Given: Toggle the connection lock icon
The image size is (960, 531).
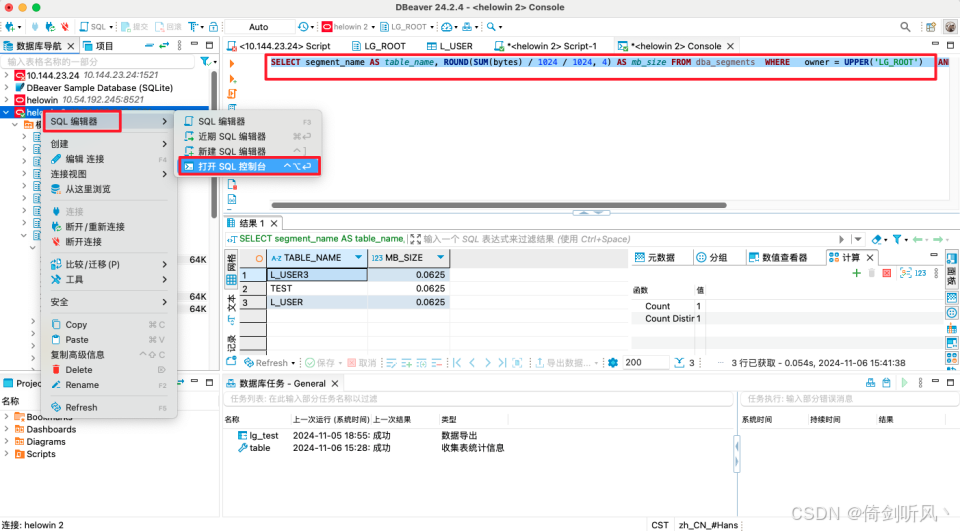Looking at the screenshot, I should [213, 27].
